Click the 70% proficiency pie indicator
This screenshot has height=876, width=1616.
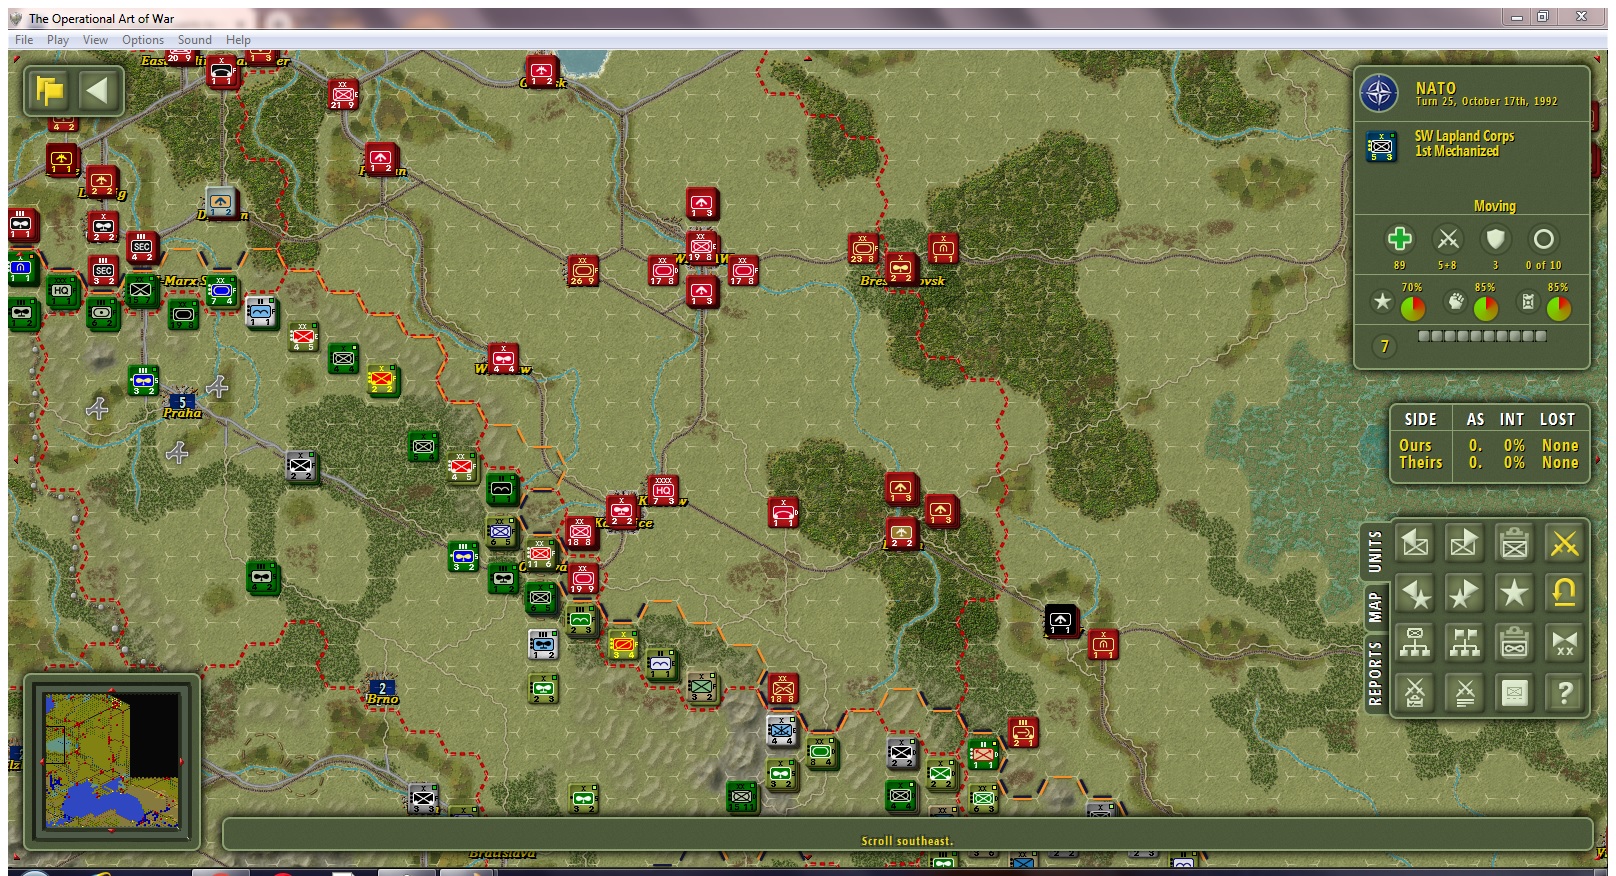[1412, 307]
